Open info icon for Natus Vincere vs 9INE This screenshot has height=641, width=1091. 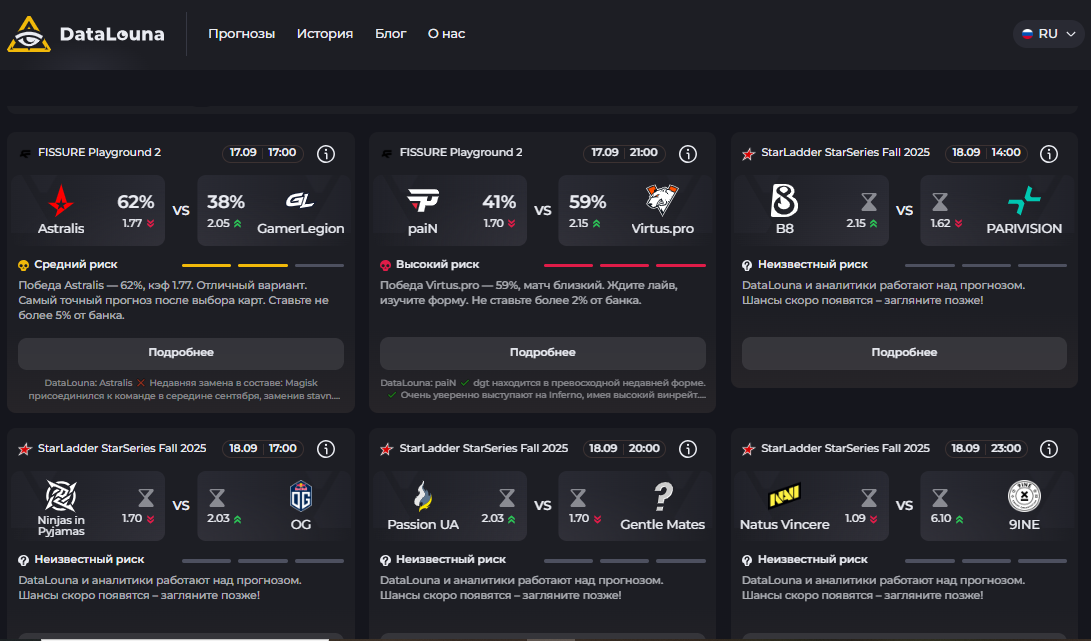coord(1049,449)
